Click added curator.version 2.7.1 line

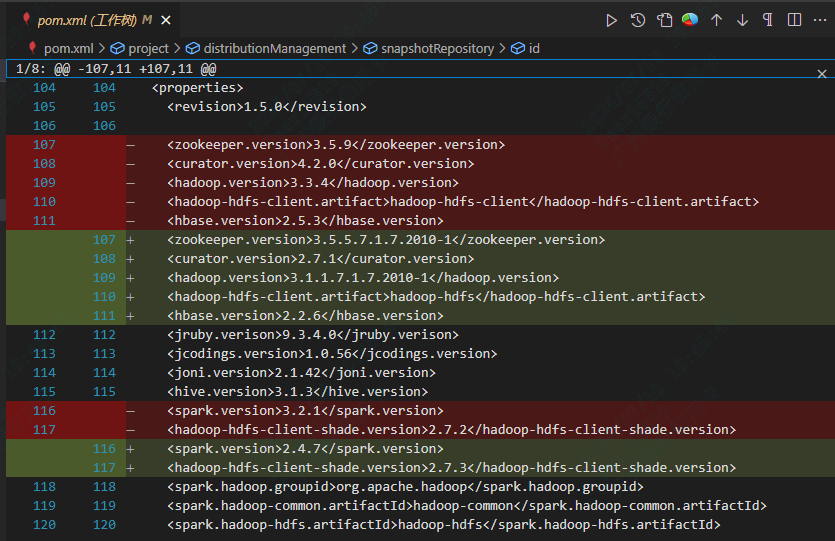point(320,259)
